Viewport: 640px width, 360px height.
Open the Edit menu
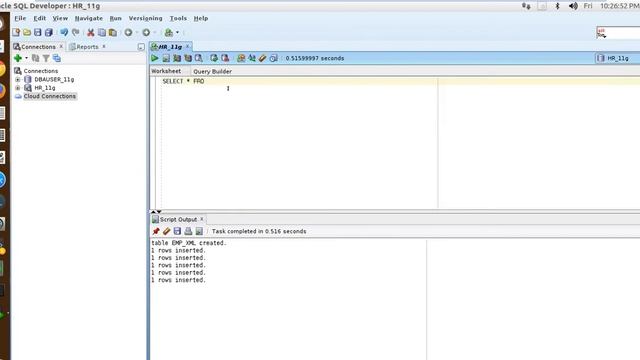point(40,18)
